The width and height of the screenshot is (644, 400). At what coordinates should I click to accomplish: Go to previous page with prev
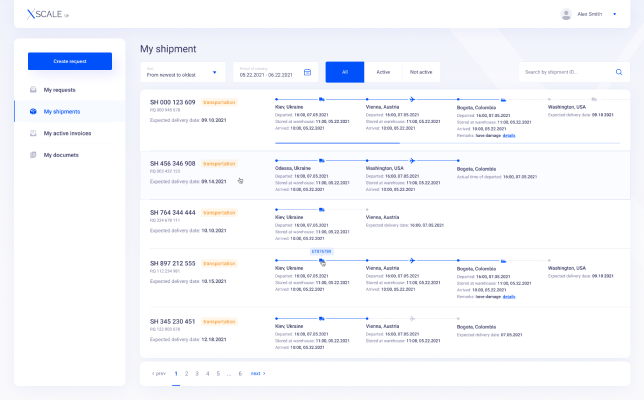coord(159,374)
